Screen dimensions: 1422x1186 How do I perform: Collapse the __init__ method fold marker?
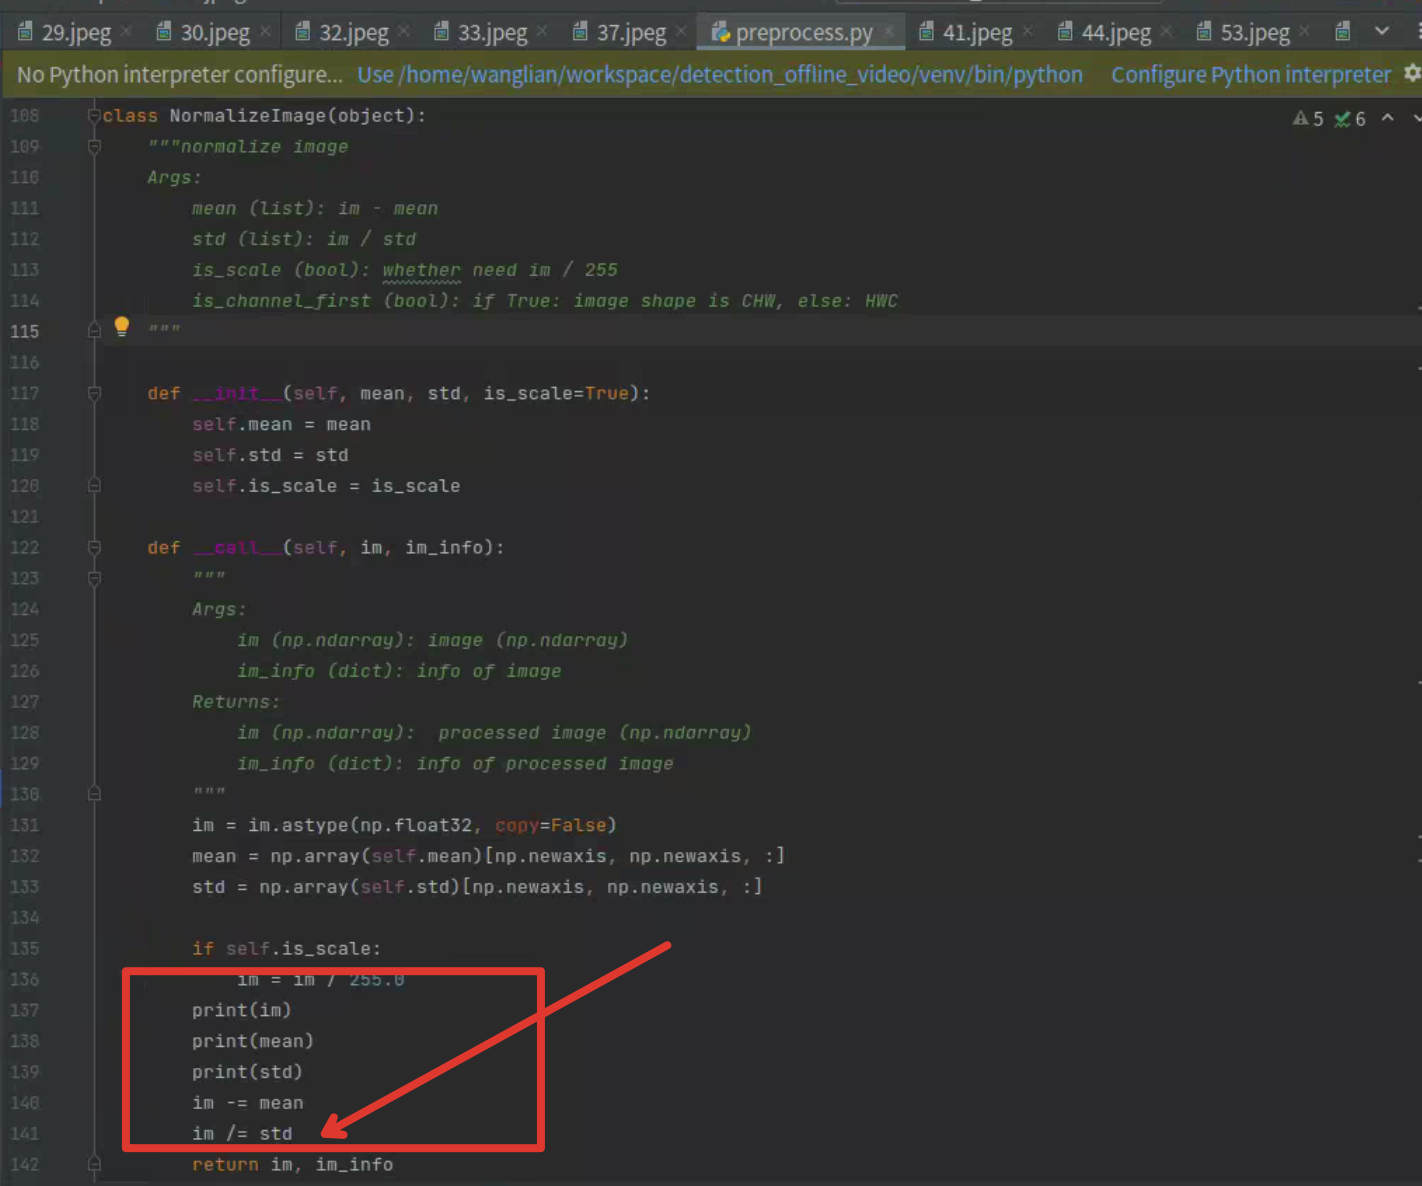94,394
